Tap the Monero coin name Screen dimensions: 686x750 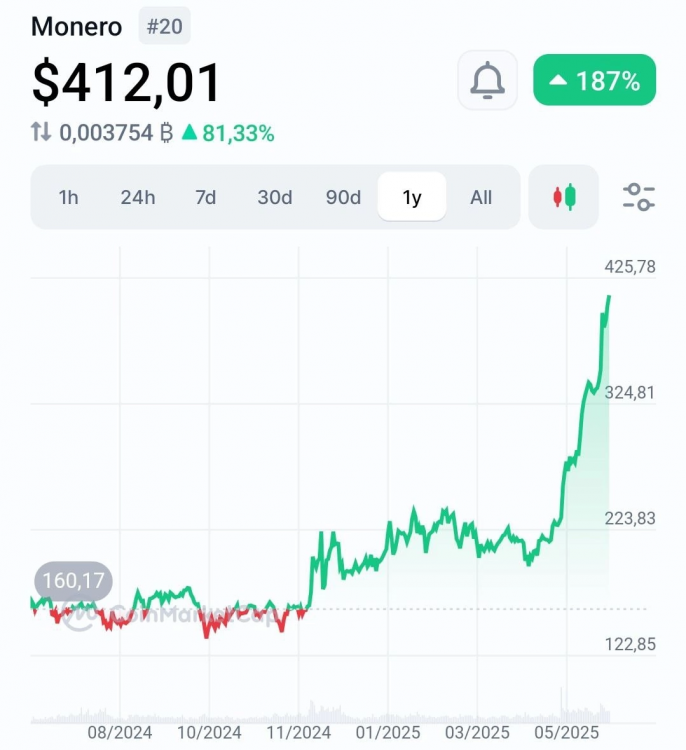click(77, 26)
